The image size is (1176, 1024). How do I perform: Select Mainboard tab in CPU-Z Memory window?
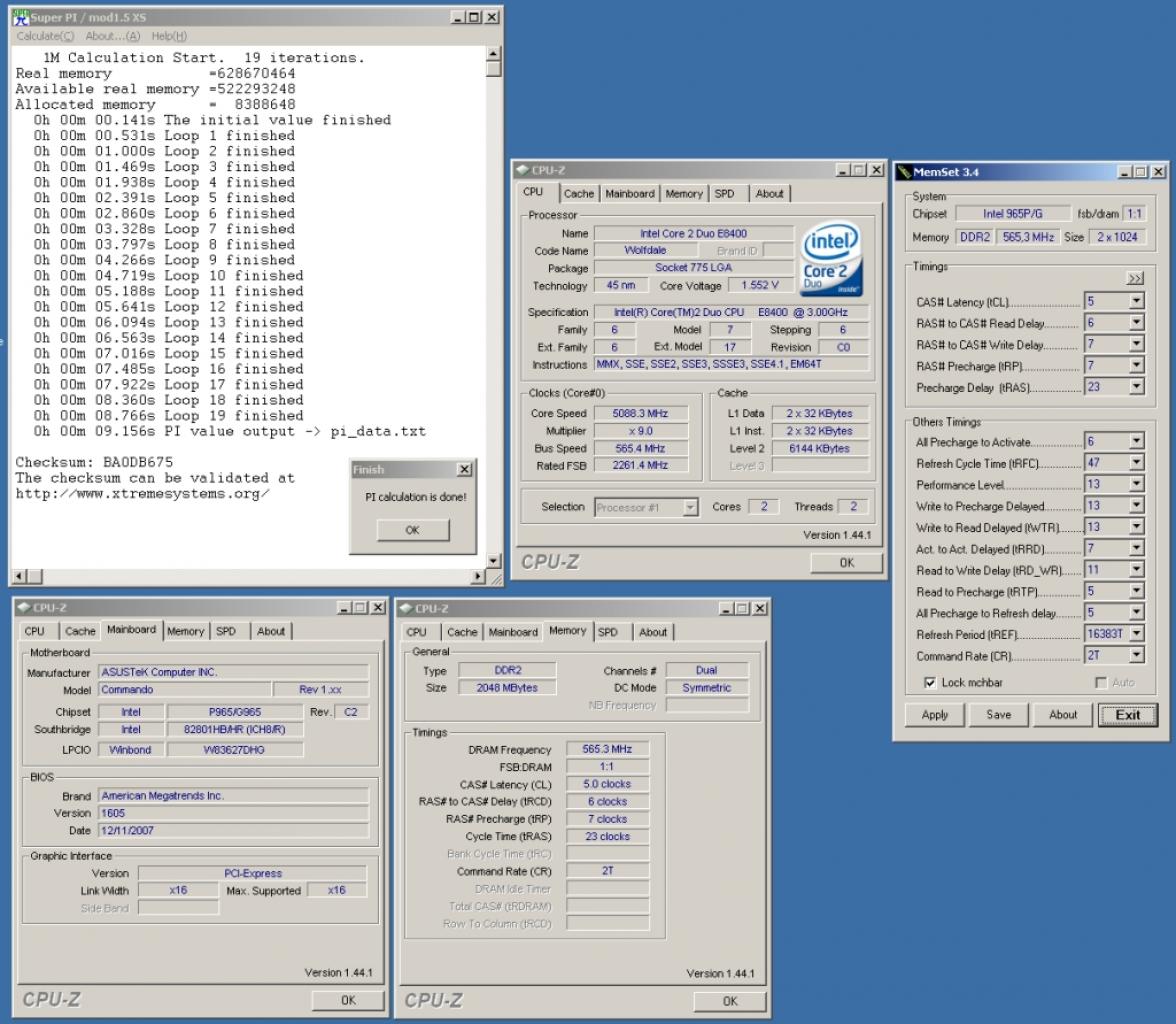point(513,632)
